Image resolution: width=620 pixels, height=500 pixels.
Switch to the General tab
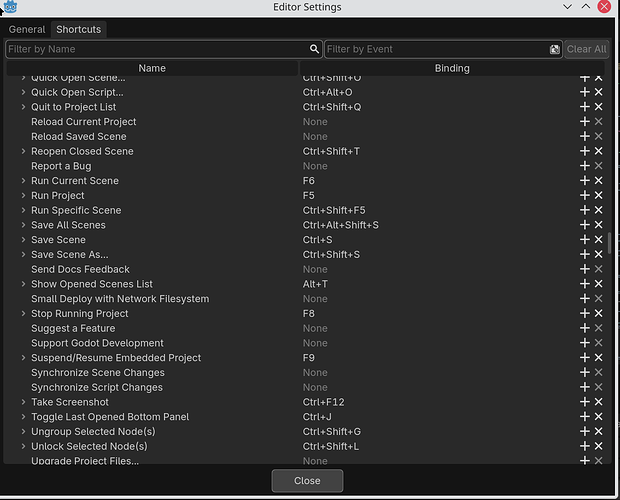(x=27, y=30)
